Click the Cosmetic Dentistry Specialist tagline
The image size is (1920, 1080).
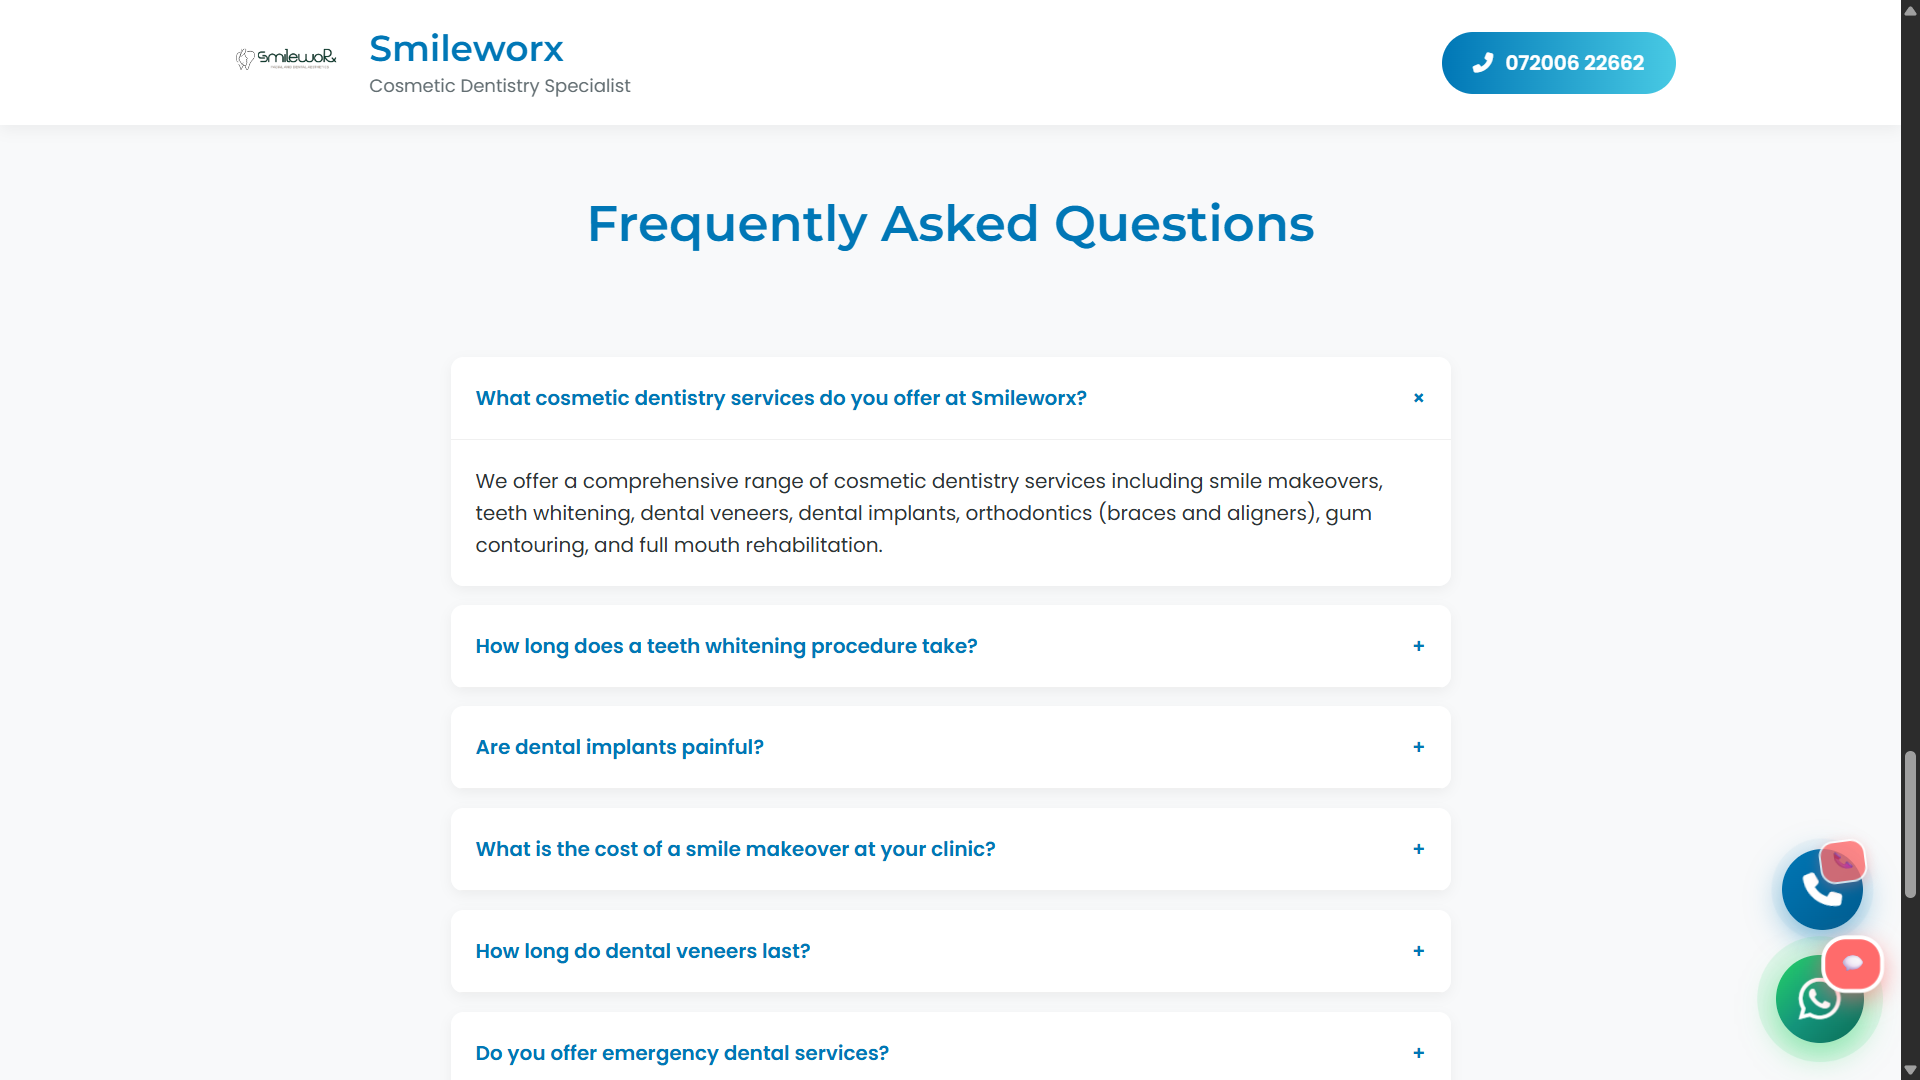(499, 86)
